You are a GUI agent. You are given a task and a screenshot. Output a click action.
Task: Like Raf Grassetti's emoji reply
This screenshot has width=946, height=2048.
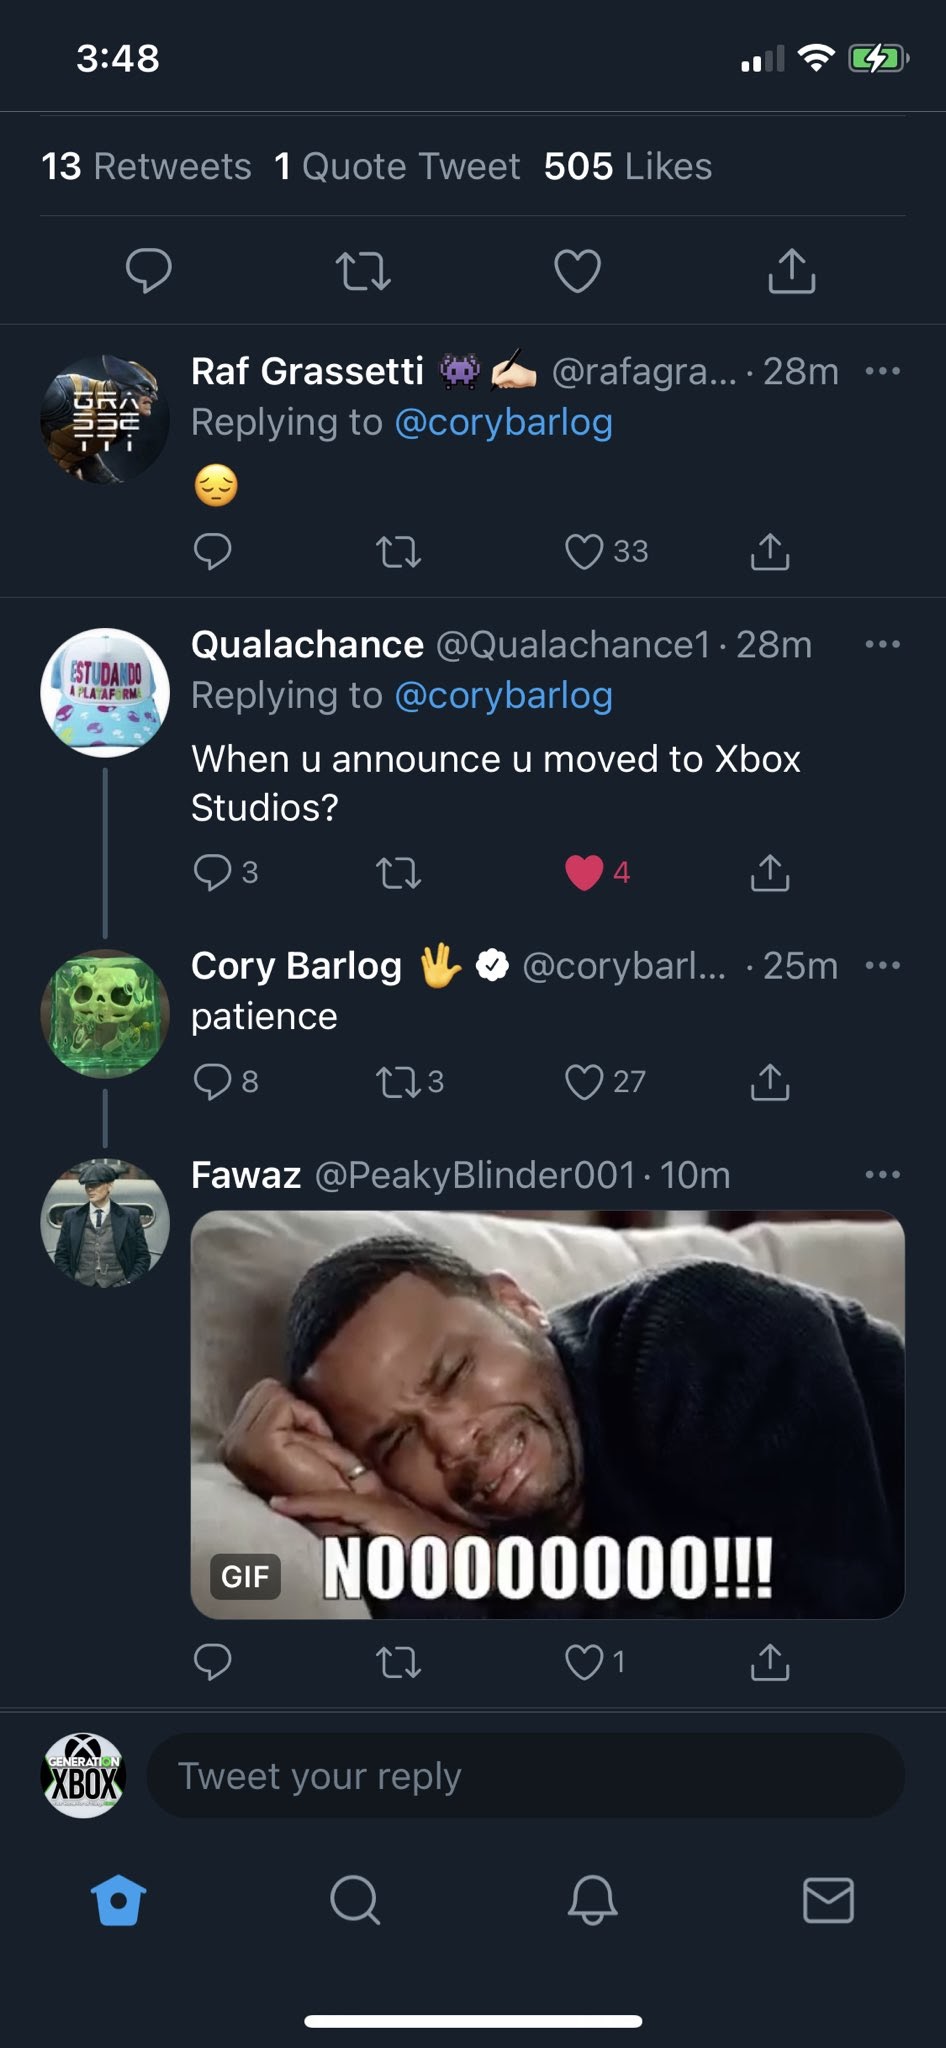point(585,551)
